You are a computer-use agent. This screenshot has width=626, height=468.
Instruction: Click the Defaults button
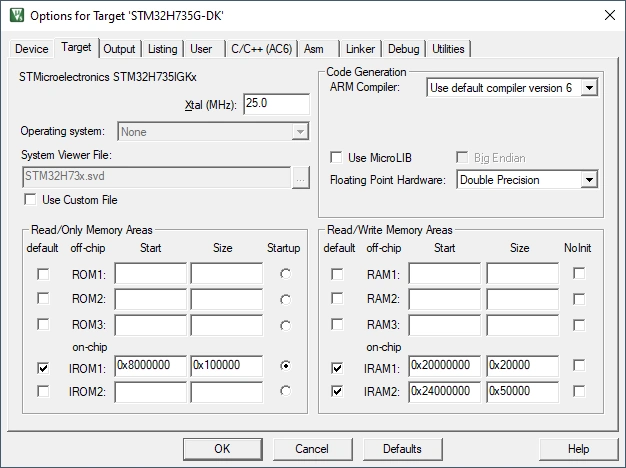coord(402,449)
